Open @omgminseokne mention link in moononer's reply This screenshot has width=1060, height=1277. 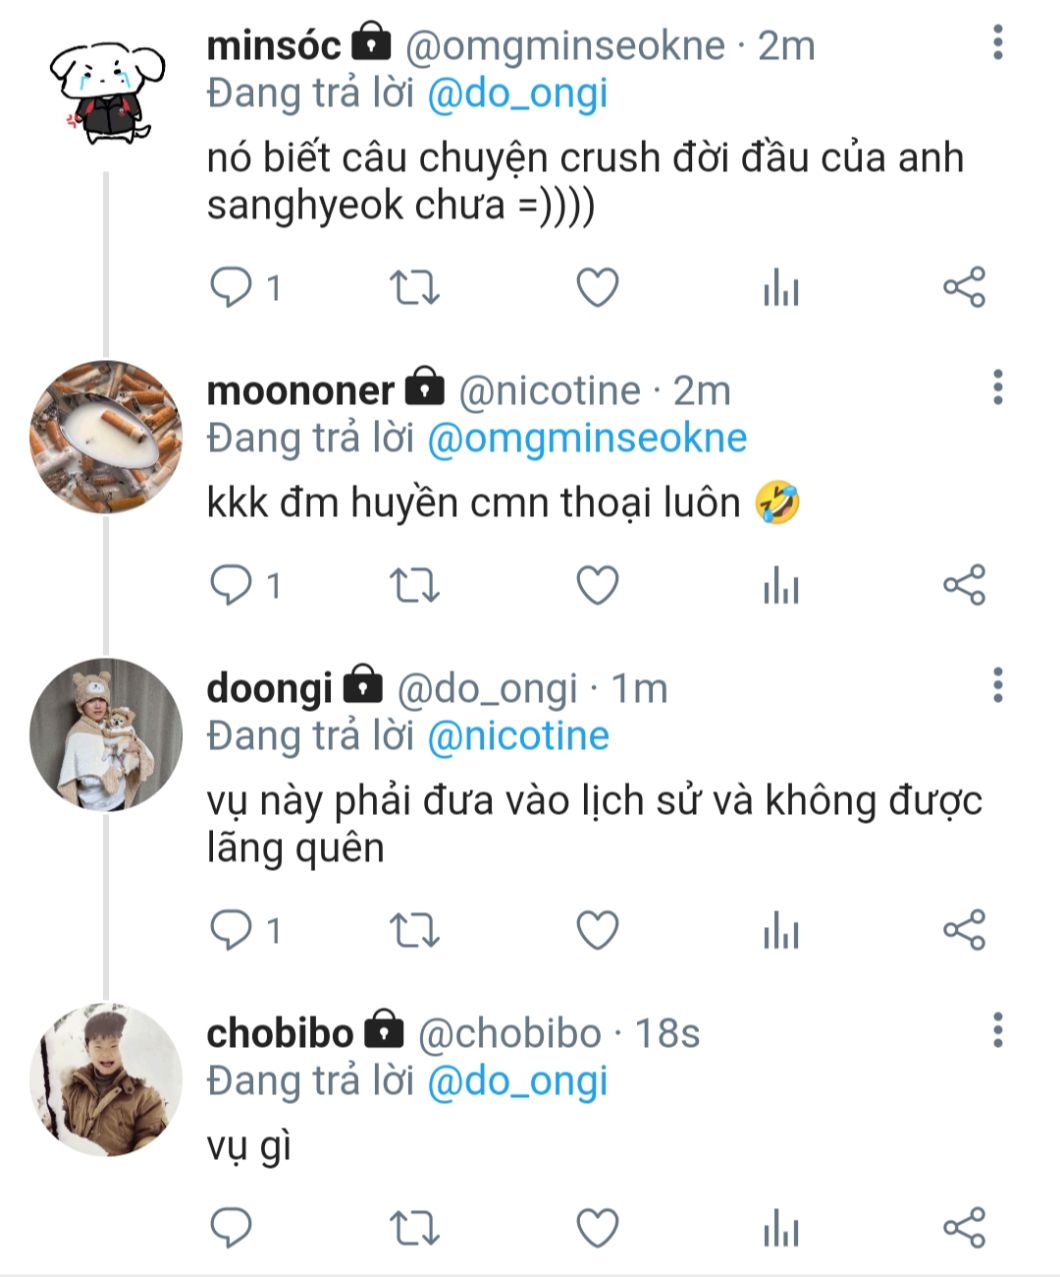587,438
